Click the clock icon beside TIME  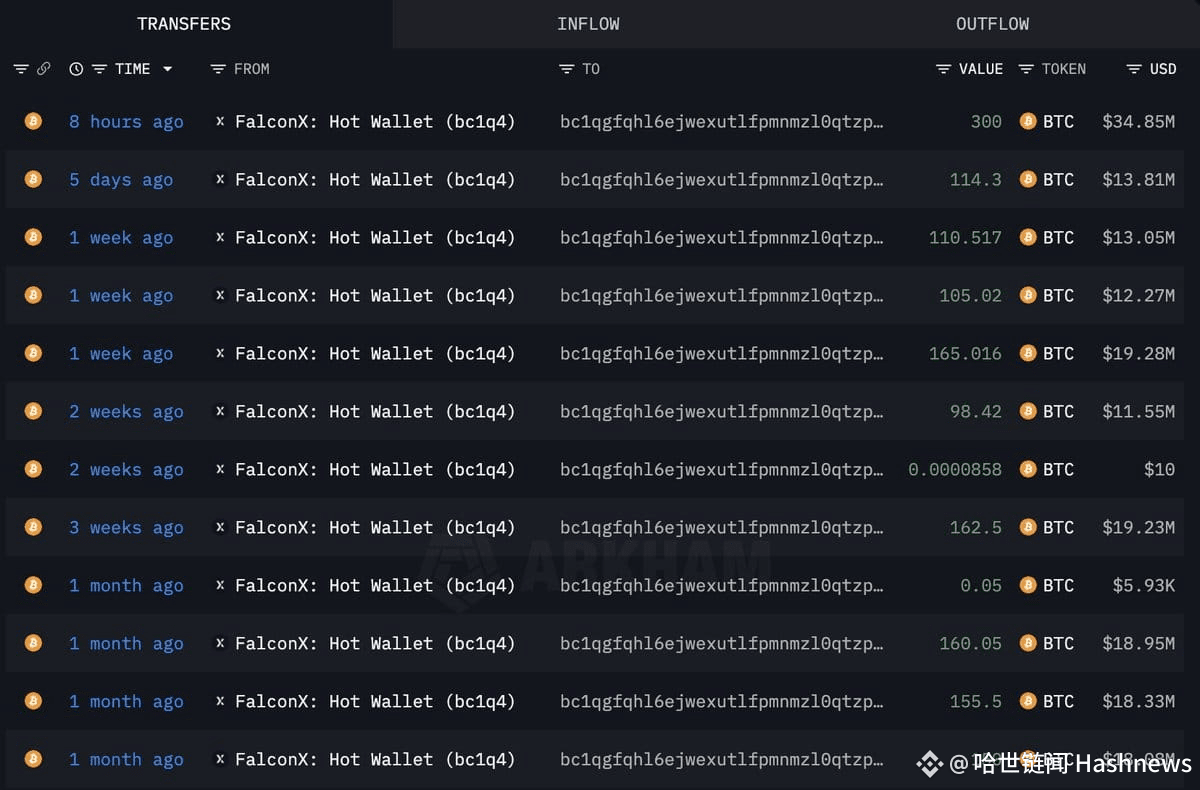tap(76, 69)
